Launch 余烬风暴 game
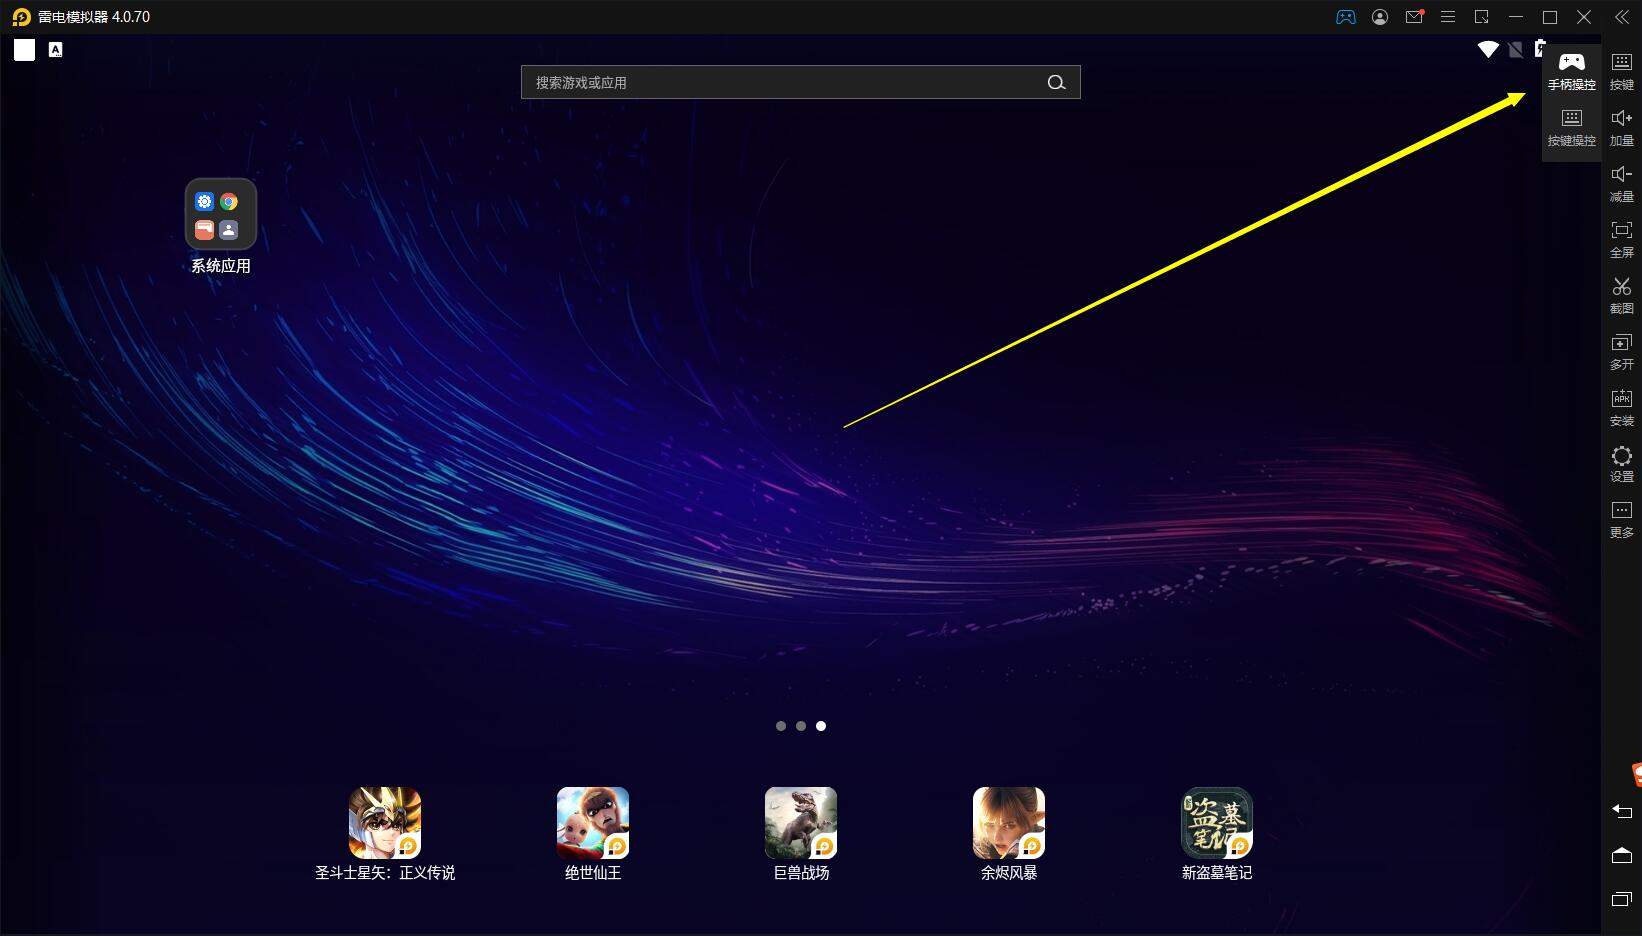Viewport: 1642px width, 936px height. (1009, 834)
